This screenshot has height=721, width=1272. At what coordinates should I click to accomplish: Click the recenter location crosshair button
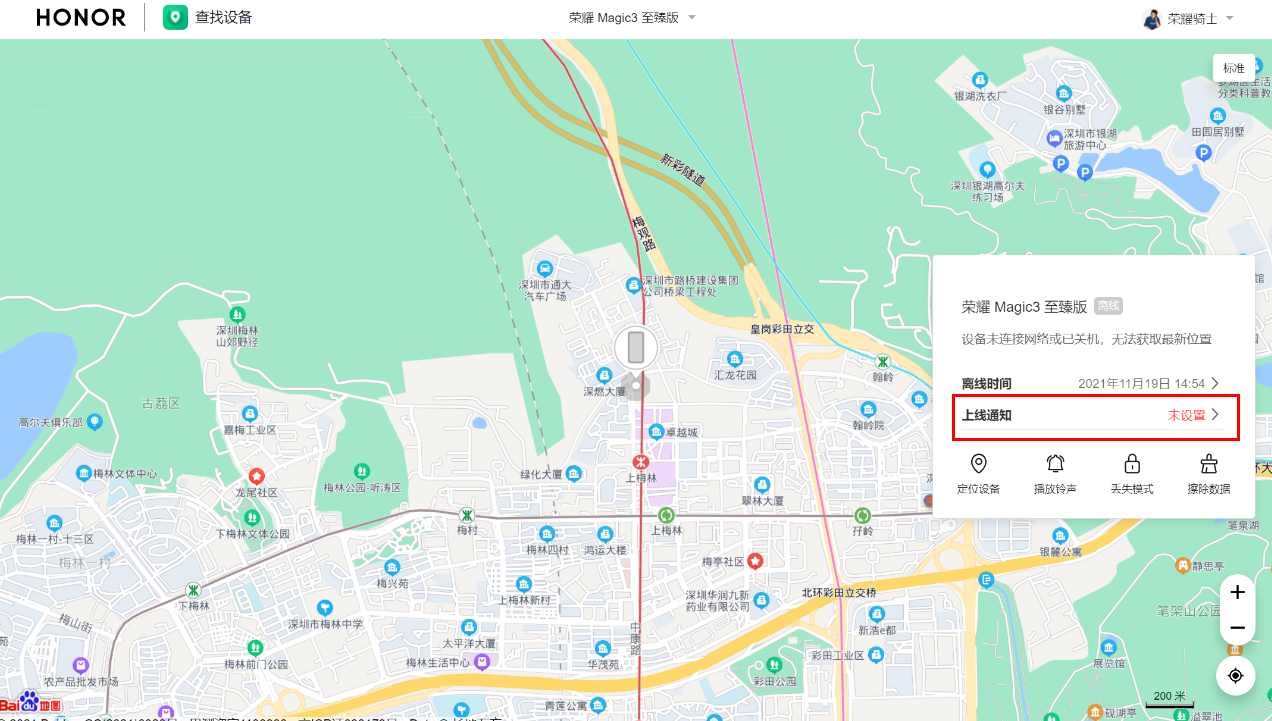coord(1236,676)
